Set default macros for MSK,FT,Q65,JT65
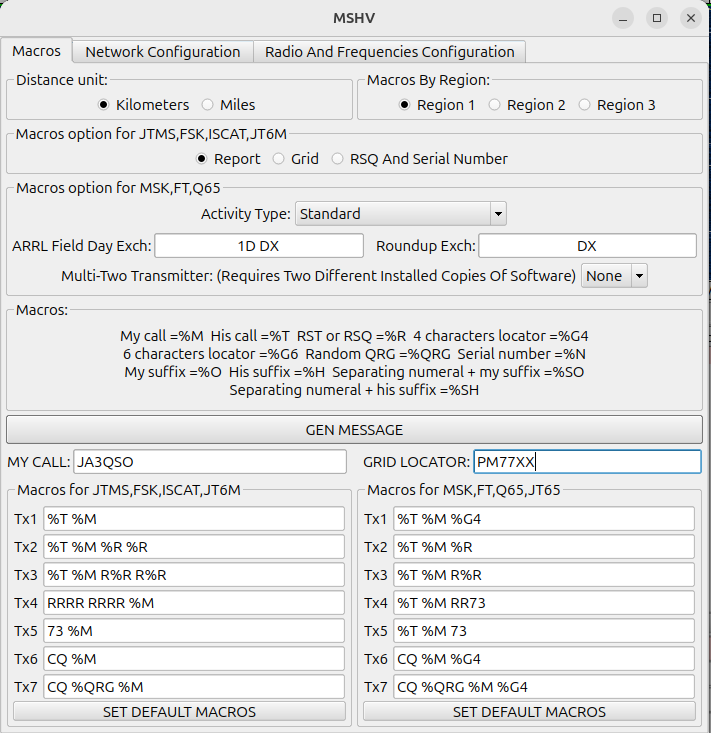 (529, 712)
